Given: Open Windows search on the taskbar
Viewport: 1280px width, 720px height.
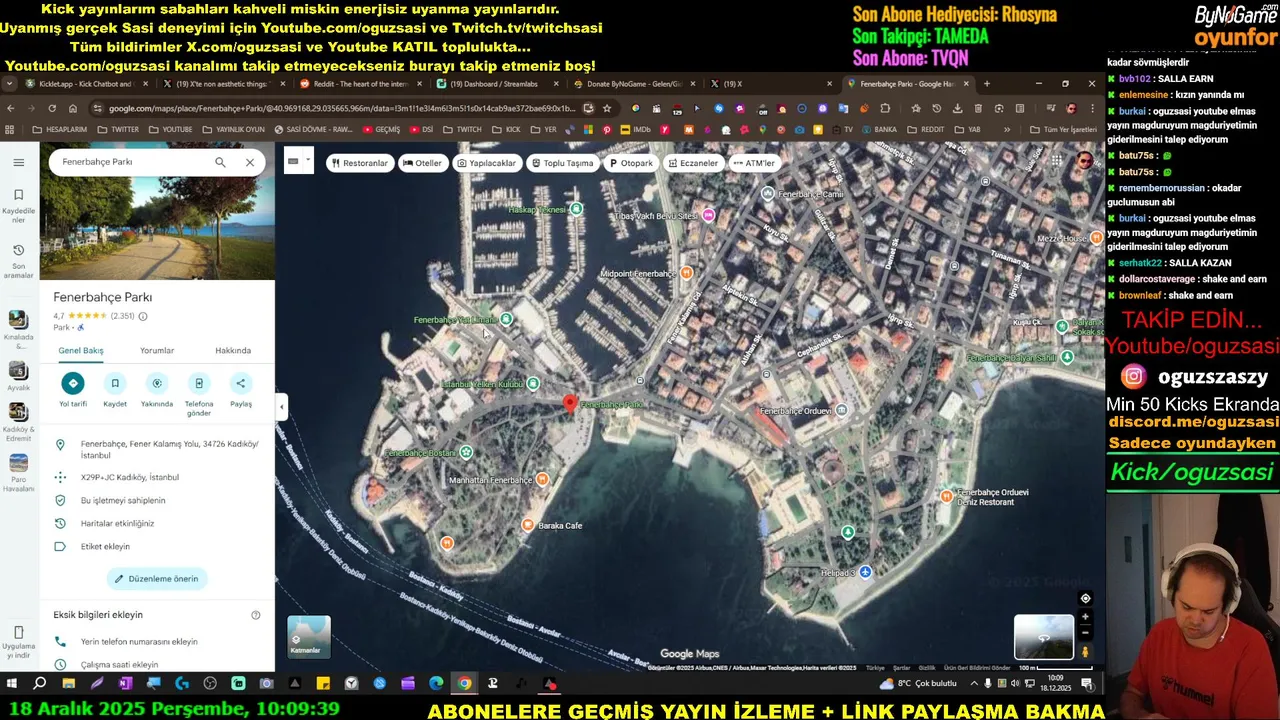Looking at the screenshot, I should pos(40,684).
